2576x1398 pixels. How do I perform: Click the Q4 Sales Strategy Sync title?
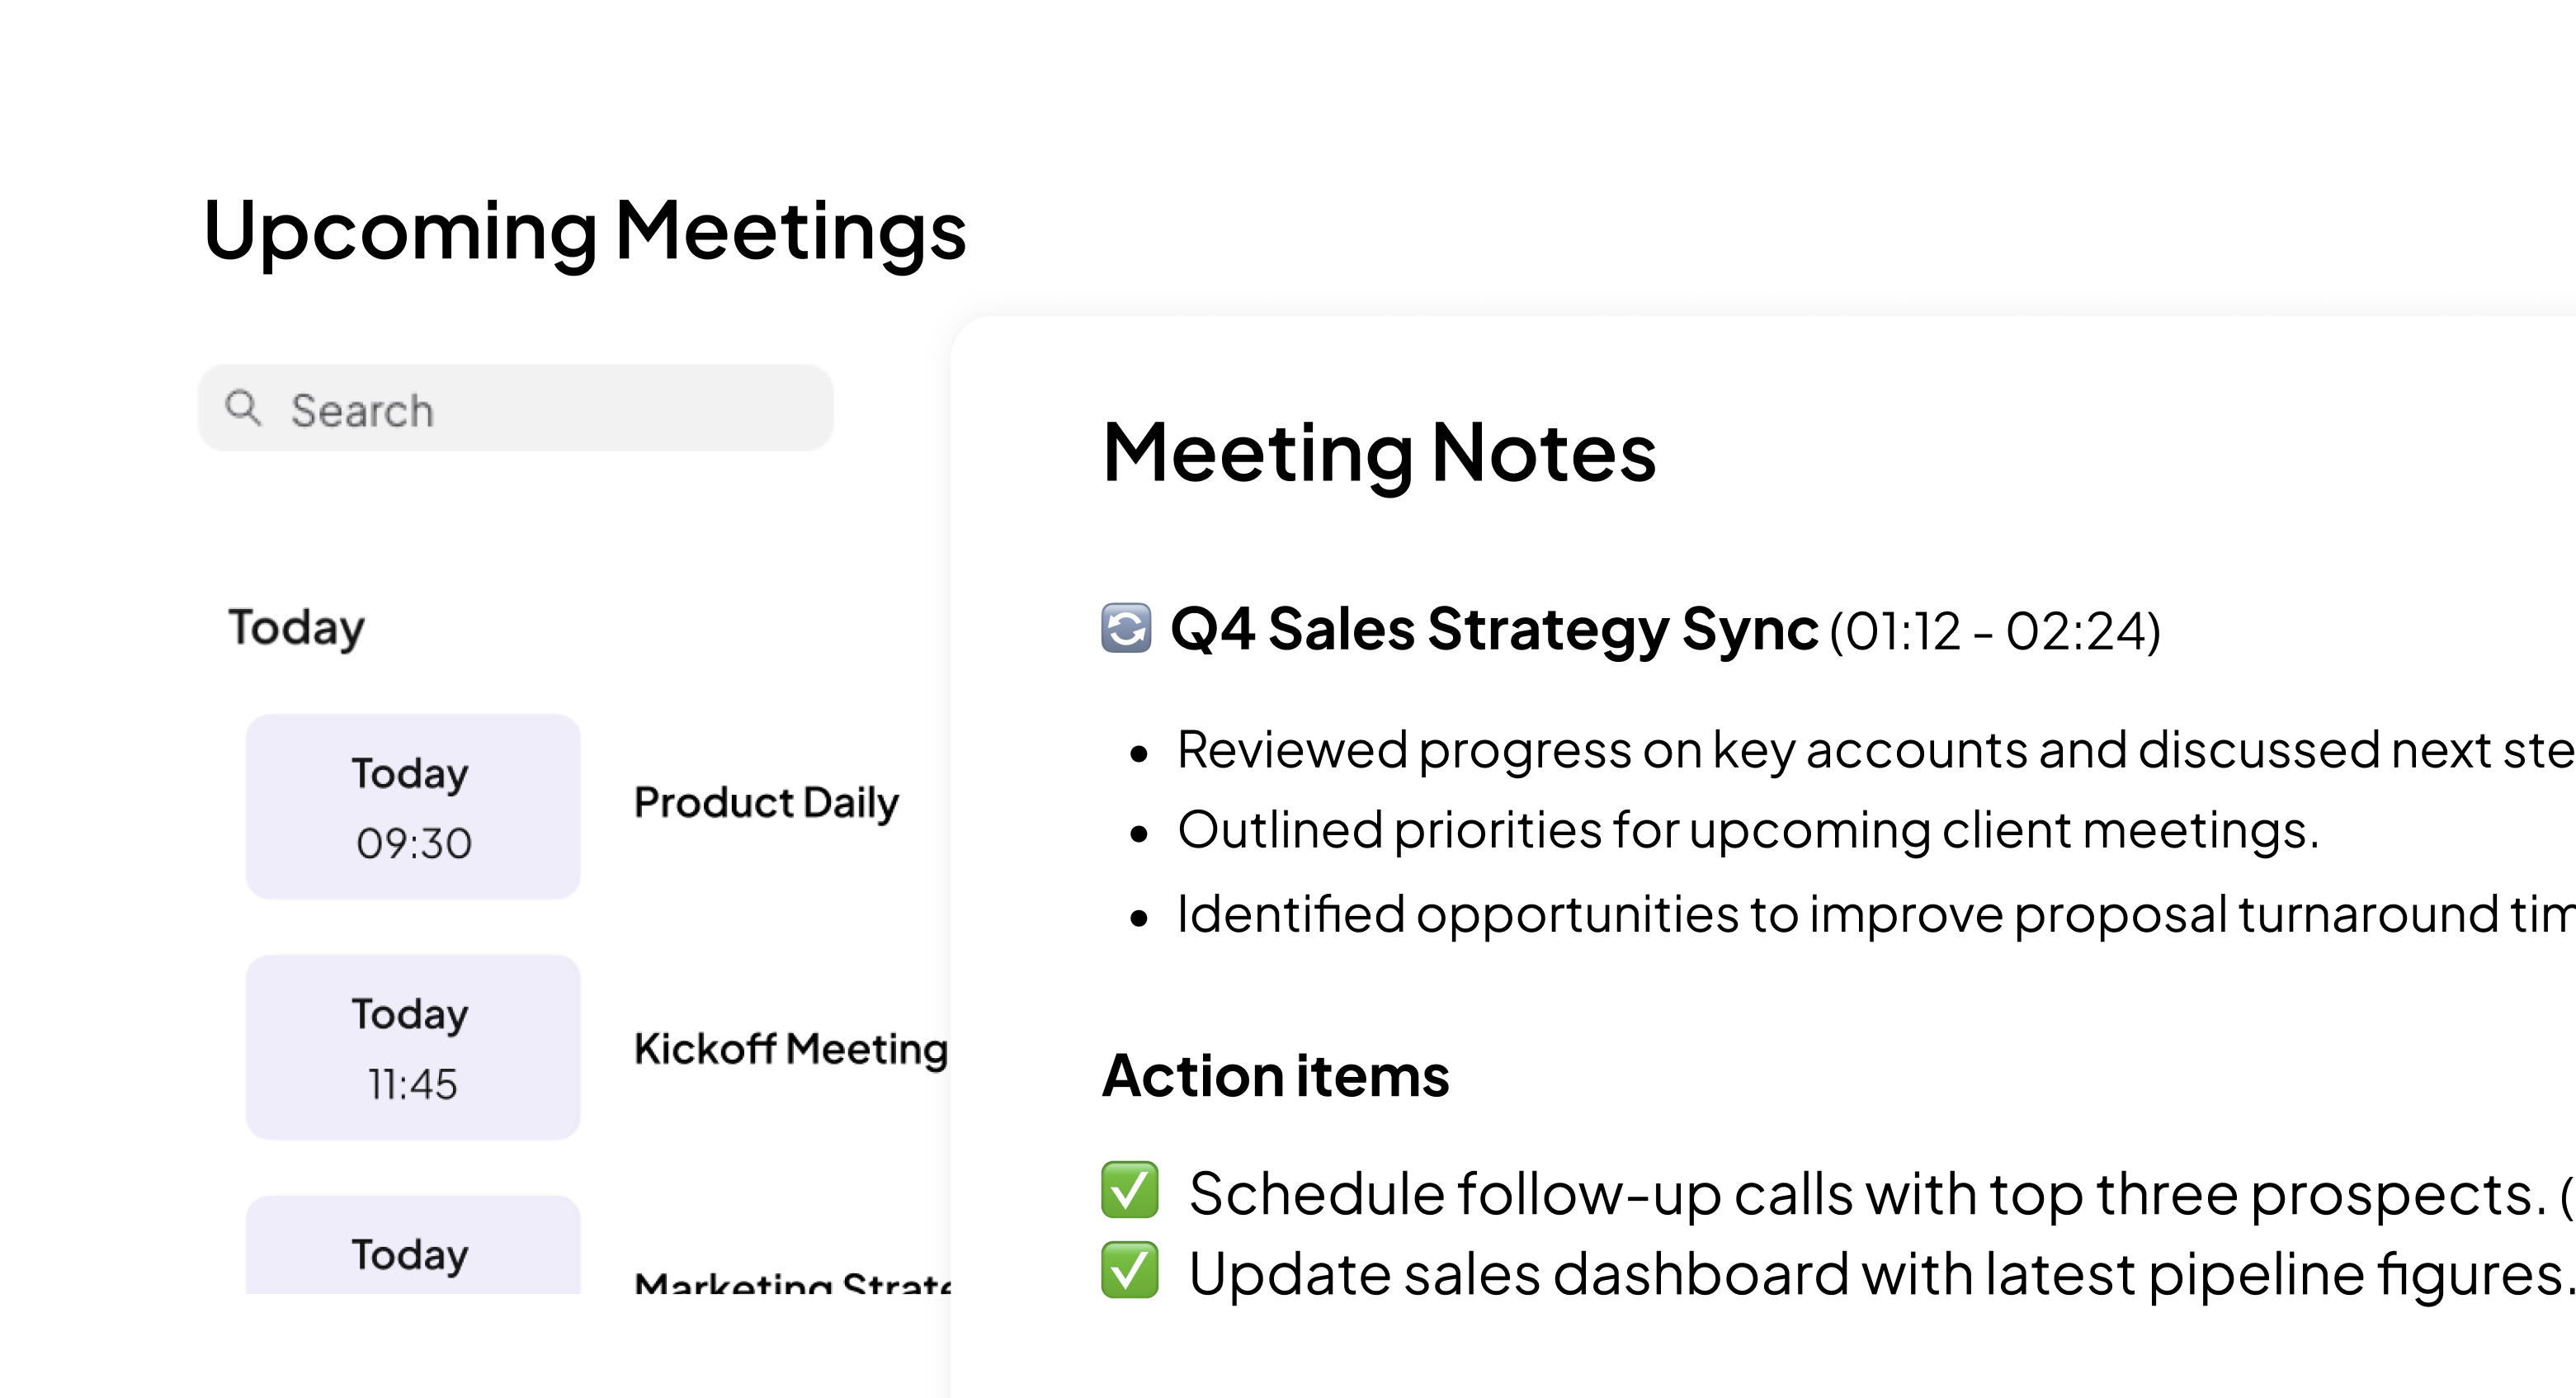(1493, 630)
